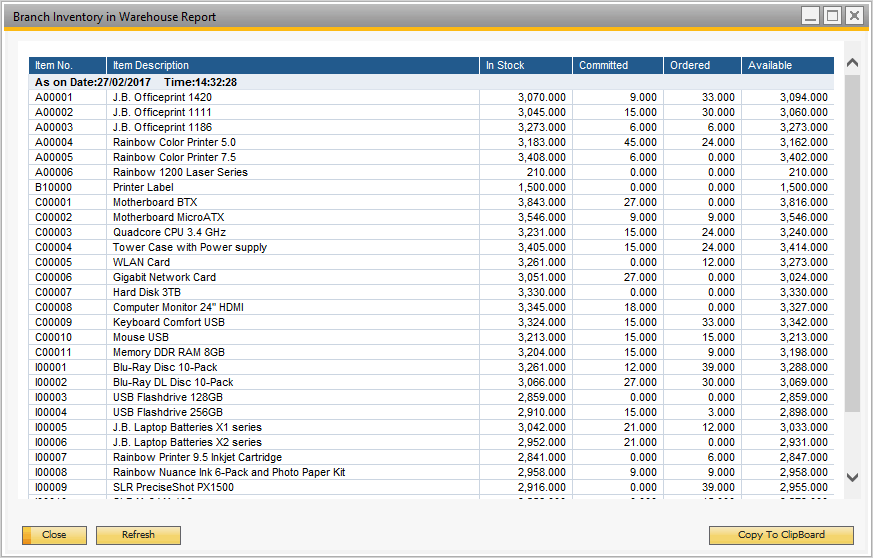The height and width of the screenshot is (558, 873).
Task: Click the vertical scrollbar thumb
Action: [852, 243]
